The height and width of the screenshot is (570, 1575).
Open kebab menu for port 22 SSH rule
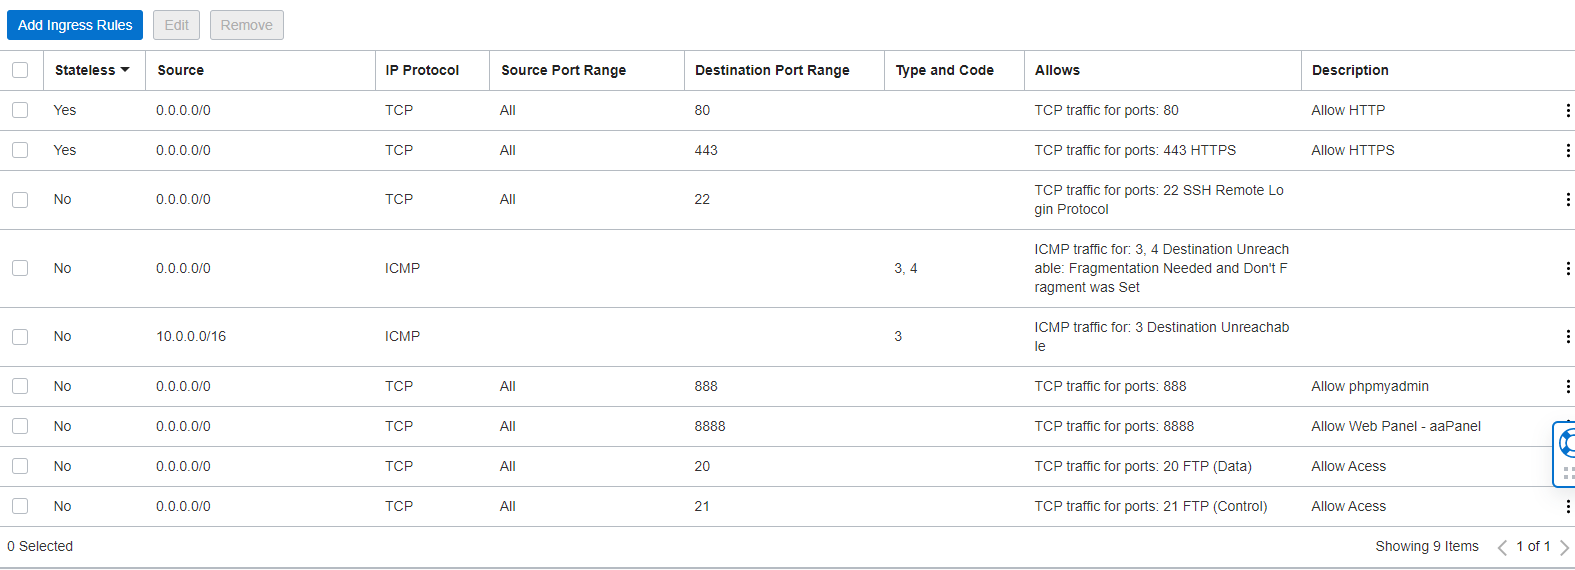pyautogui.click(x=1567, y=199)
